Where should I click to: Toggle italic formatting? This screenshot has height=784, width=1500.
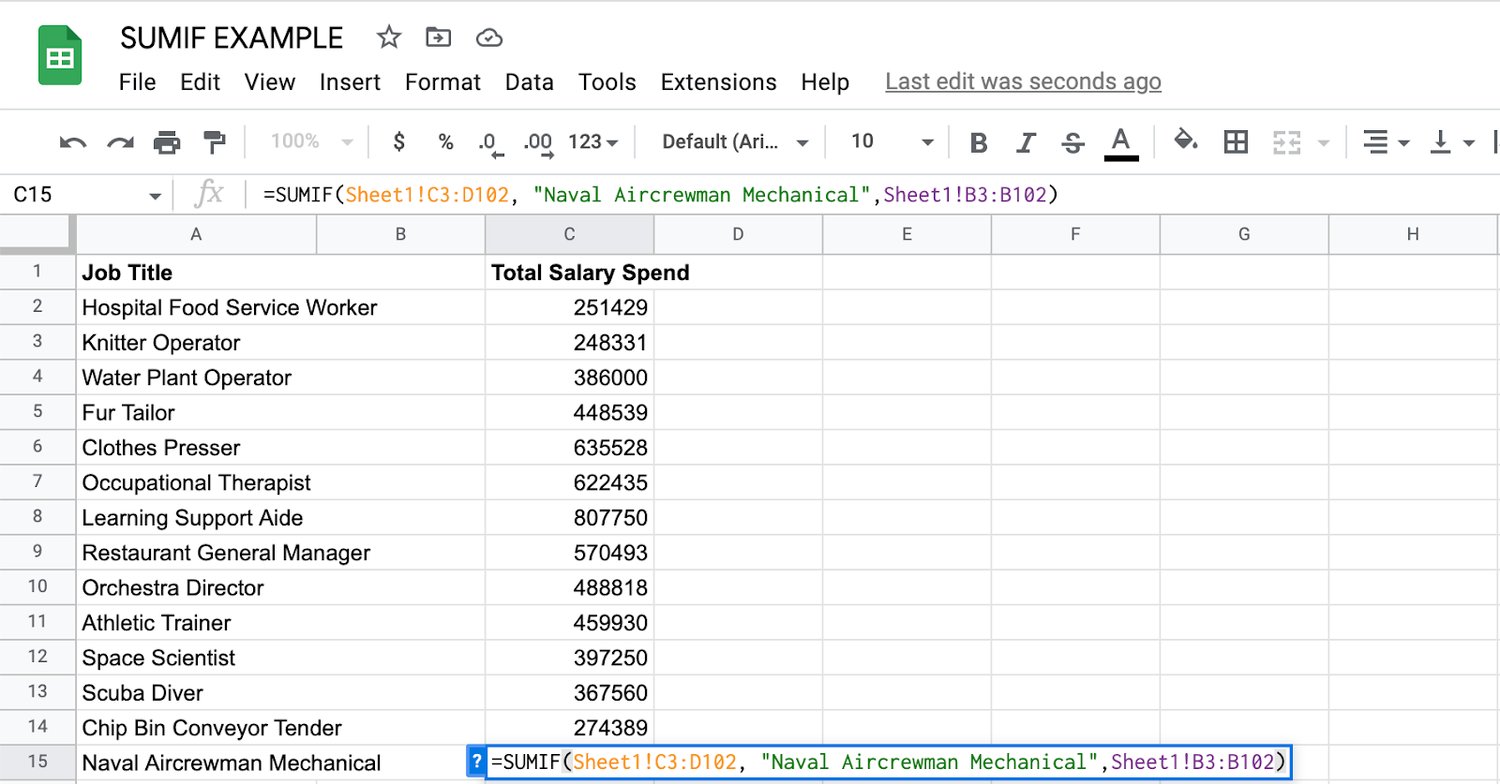tap(1025, 143)
